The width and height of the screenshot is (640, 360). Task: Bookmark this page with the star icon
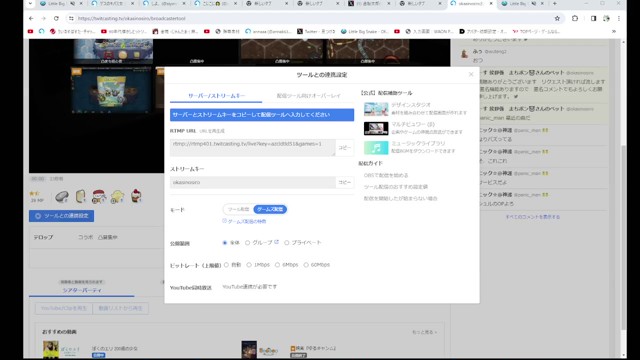[x=557, y=18]
